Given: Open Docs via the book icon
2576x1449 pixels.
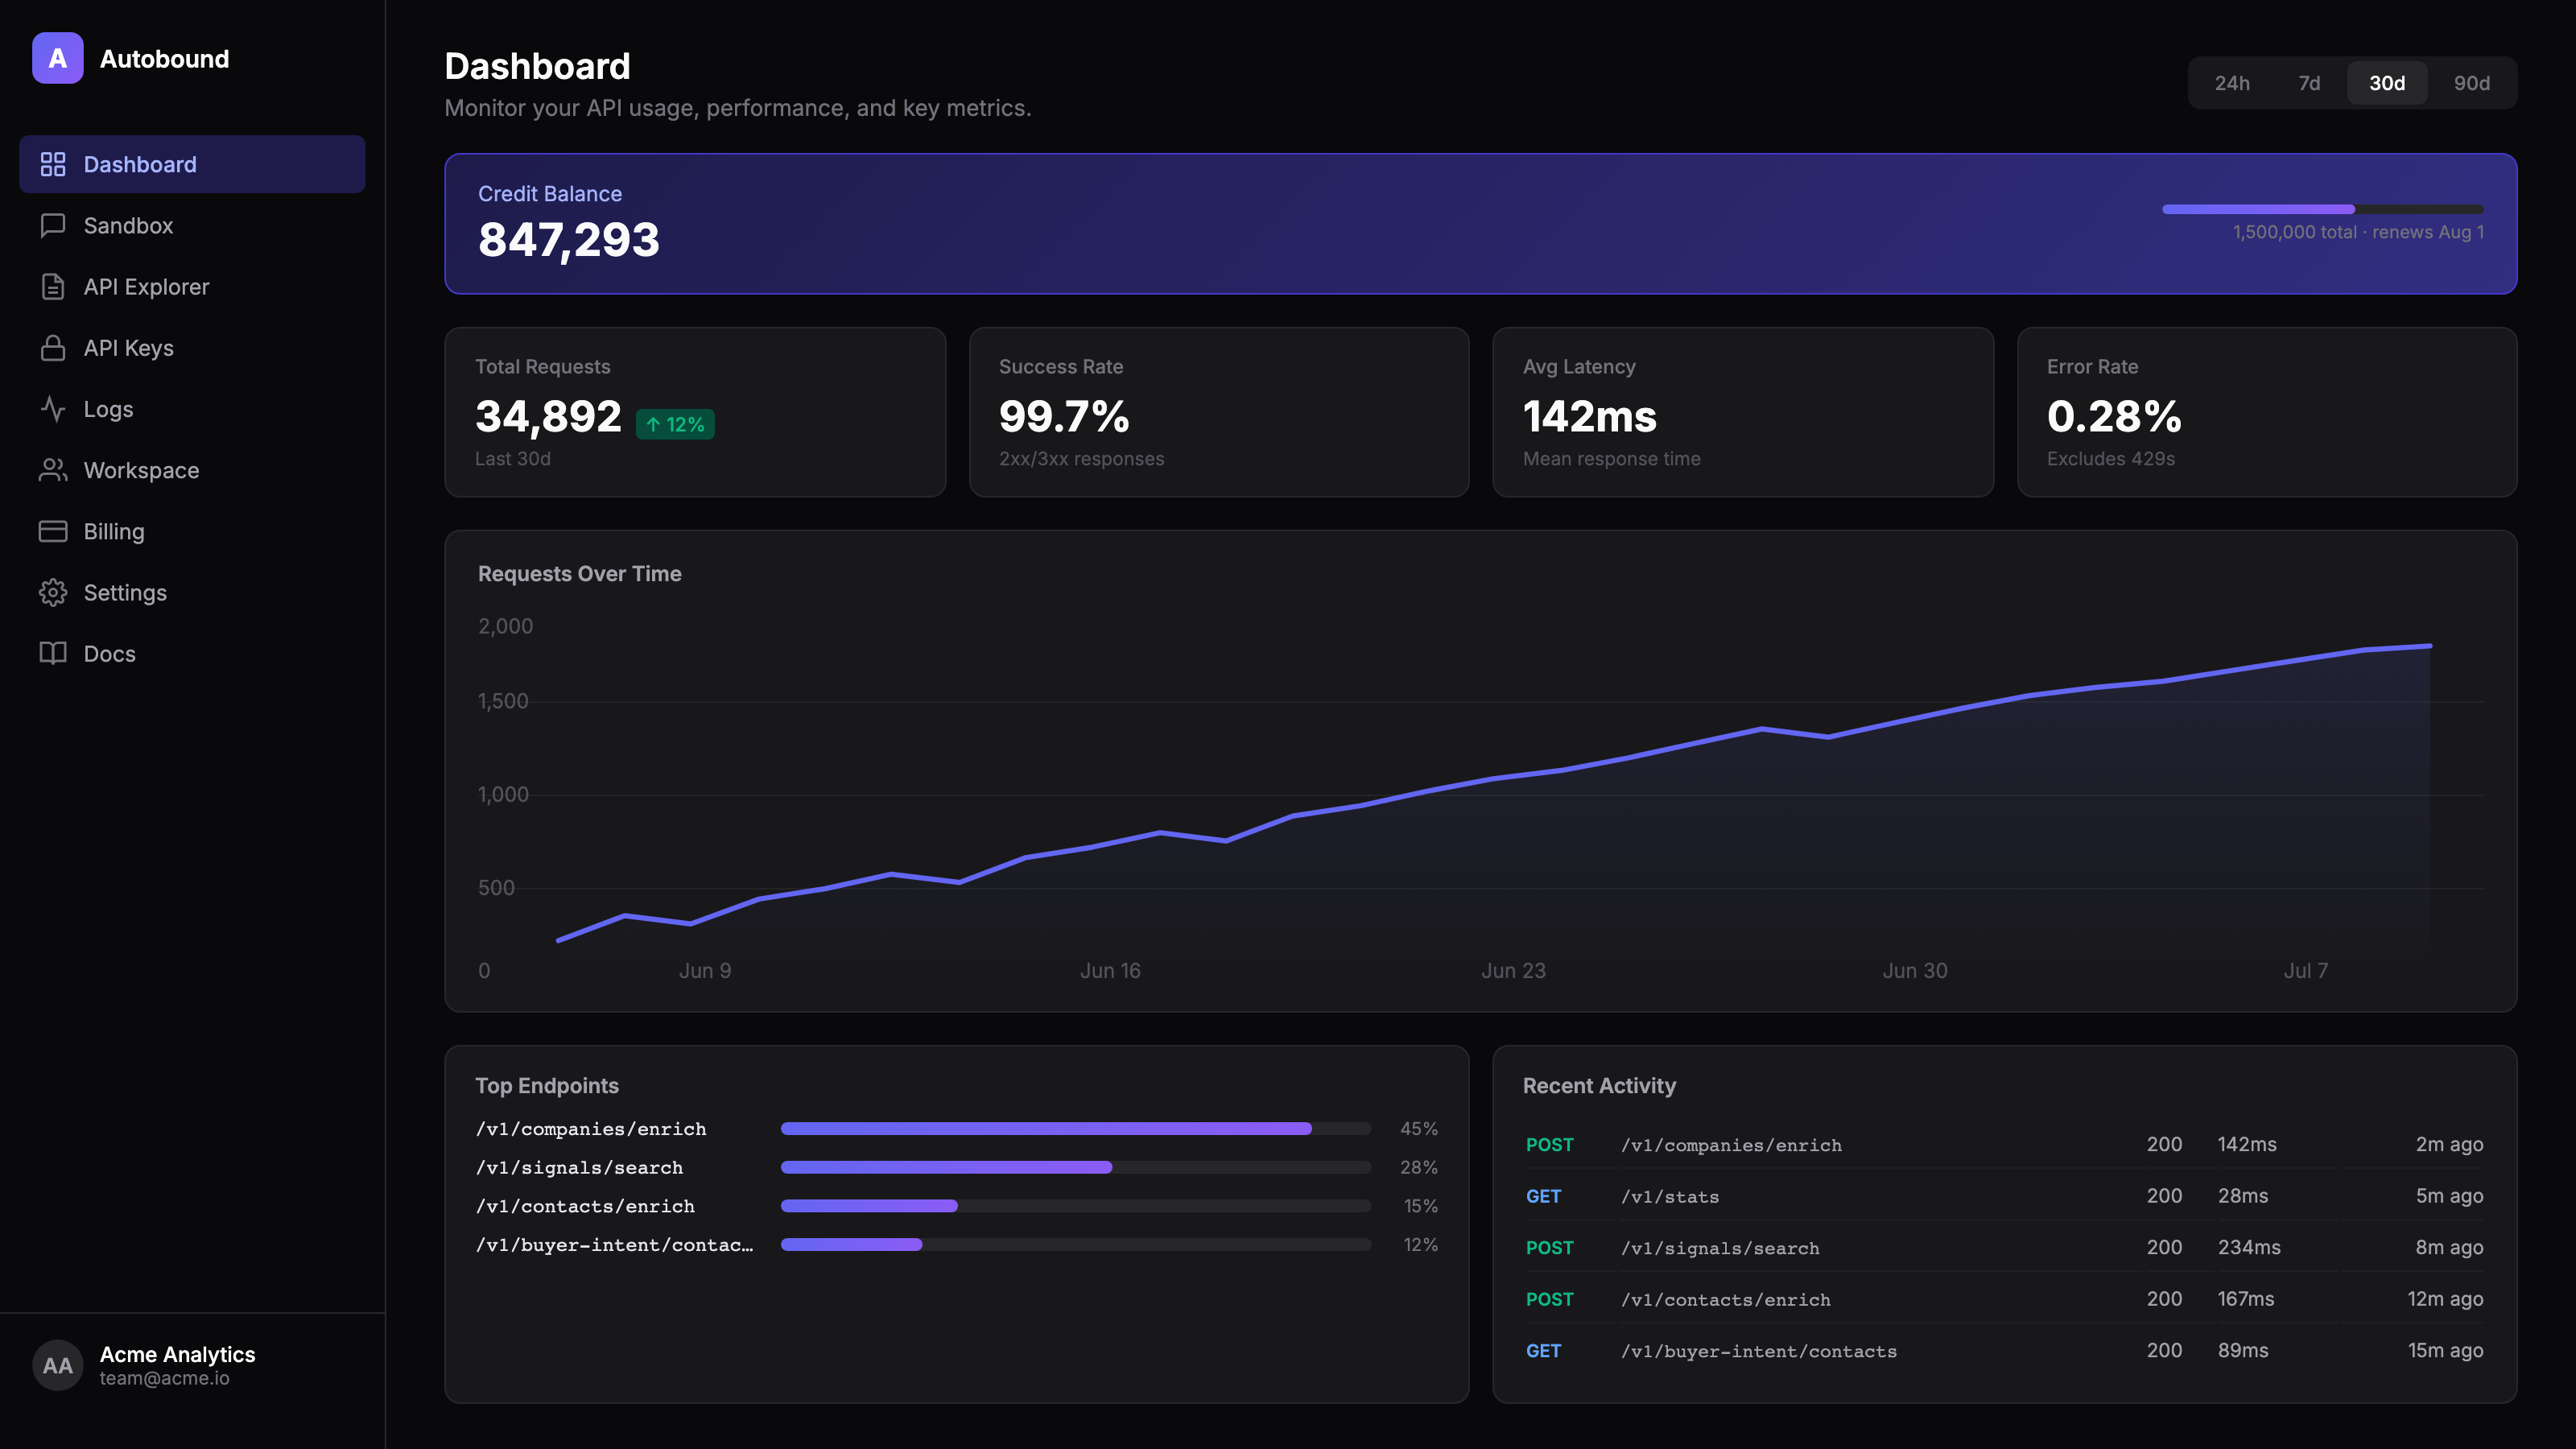Looking at the screenshot, I should 53,654.
